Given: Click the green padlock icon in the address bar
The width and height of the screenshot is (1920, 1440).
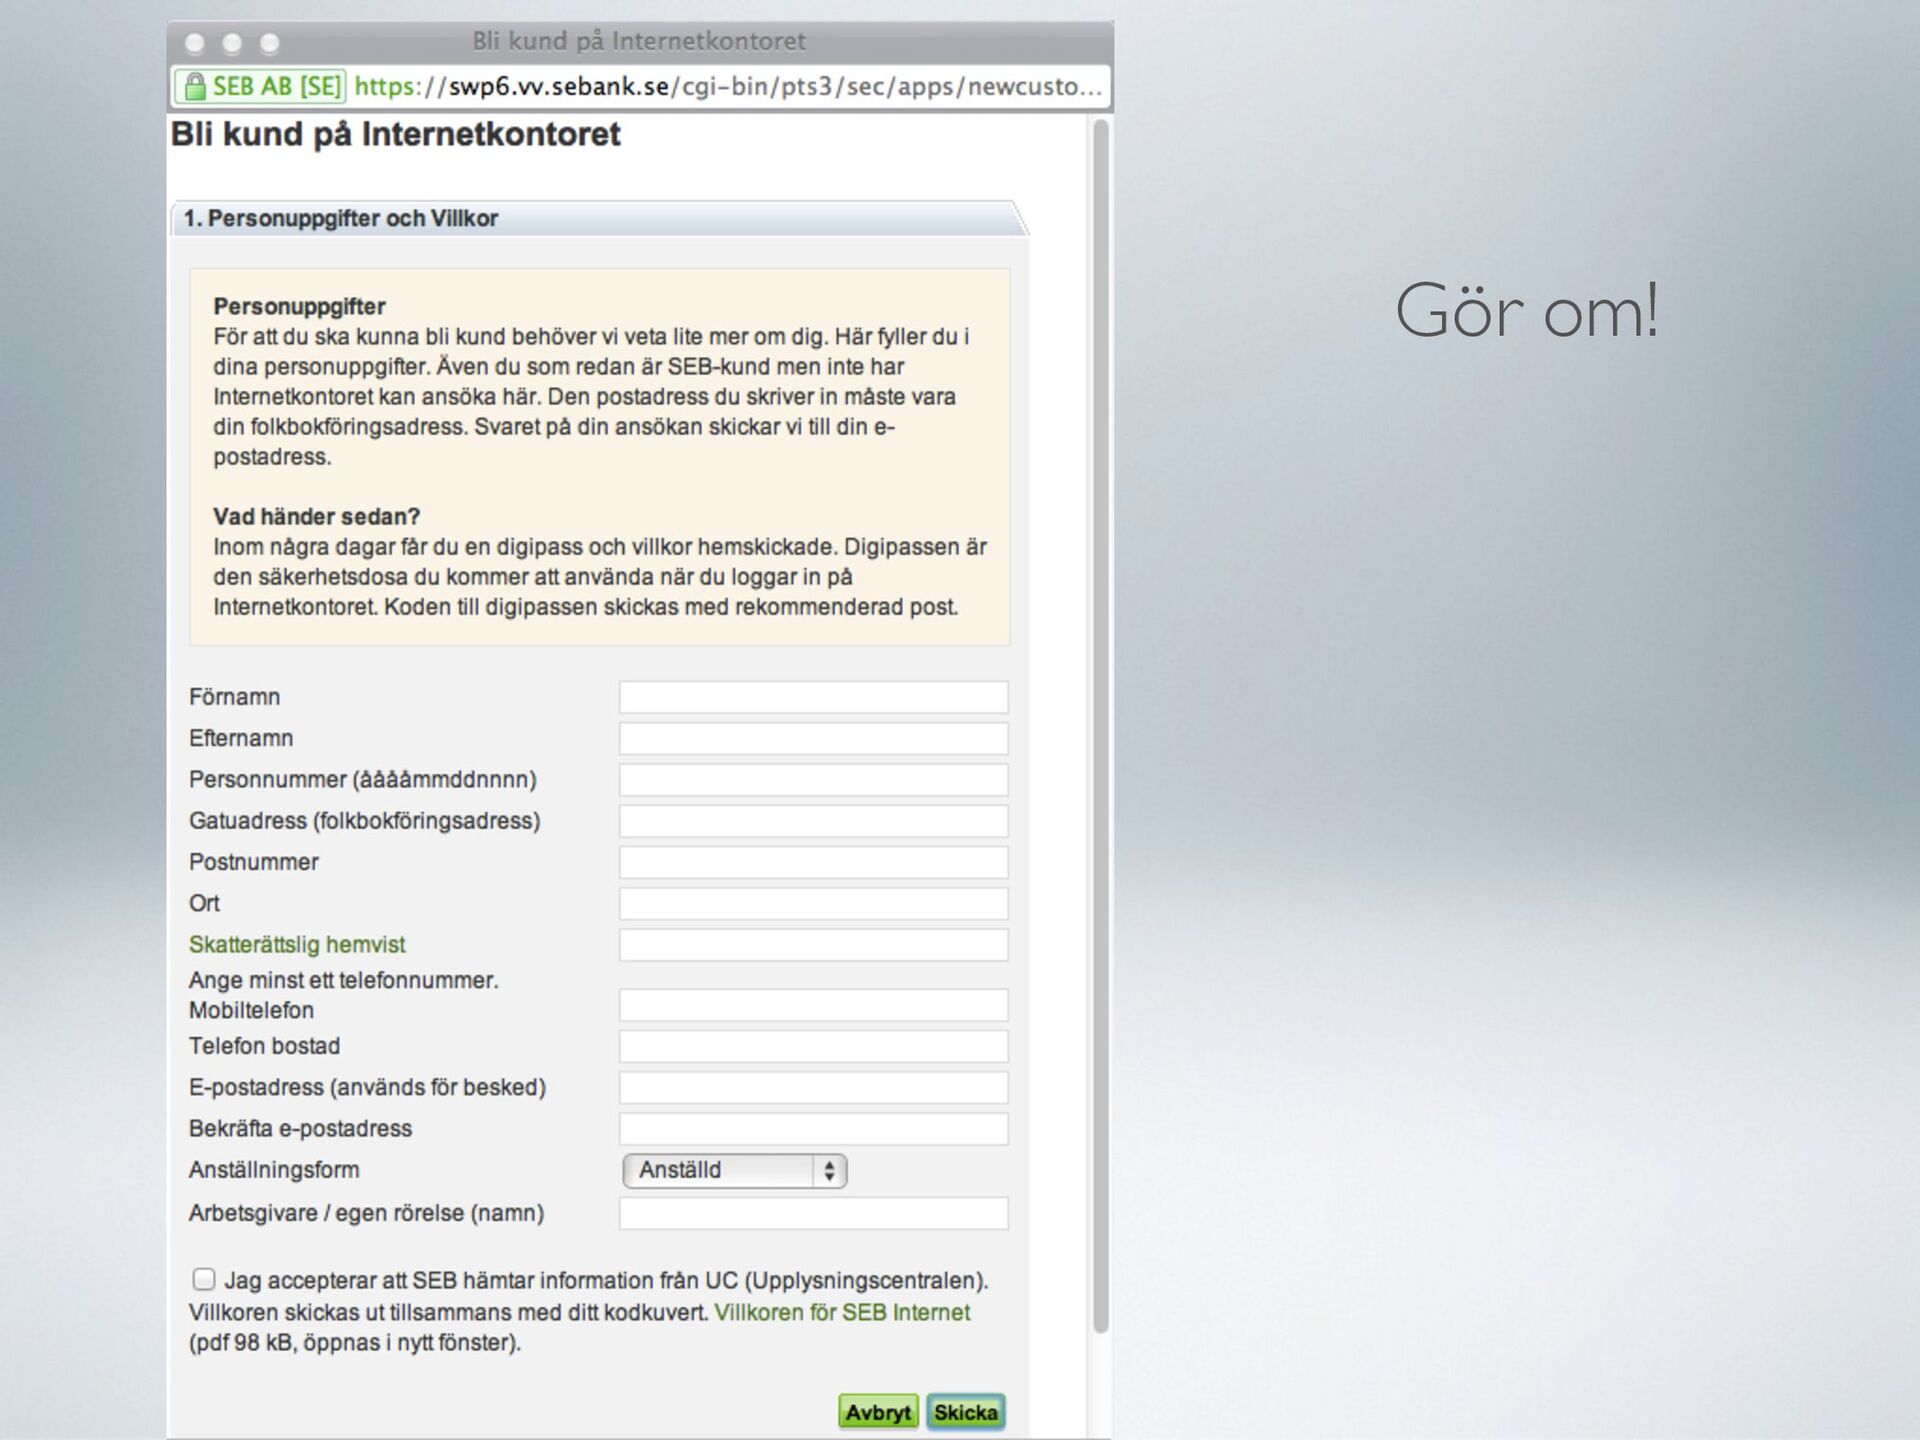Looking at the screenshot, I should tap(195, 86).
